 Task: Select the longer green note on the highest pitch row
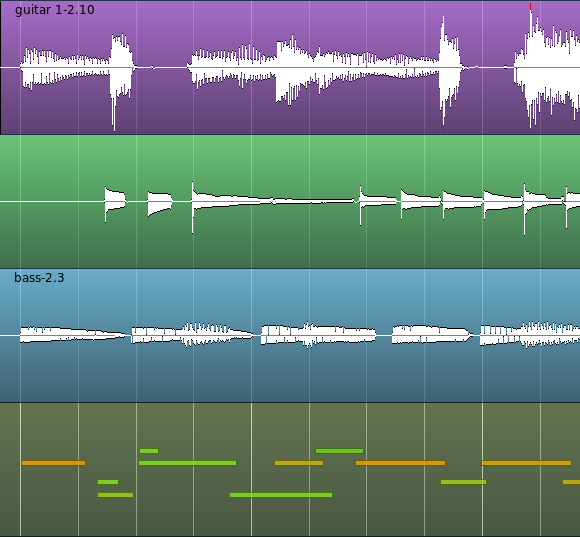[x=339, y=451]
